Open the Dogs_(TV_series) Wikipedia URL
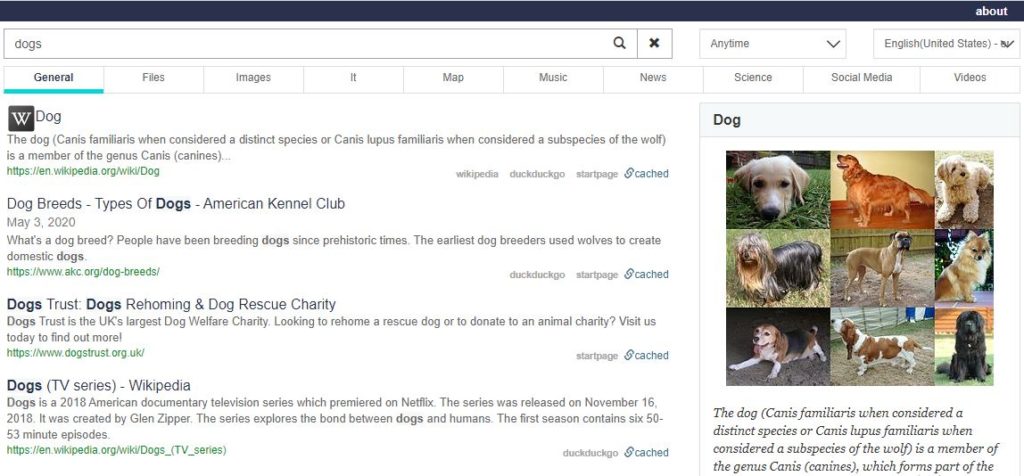Viewport: 1024px width, 476px height. [116, 450]
